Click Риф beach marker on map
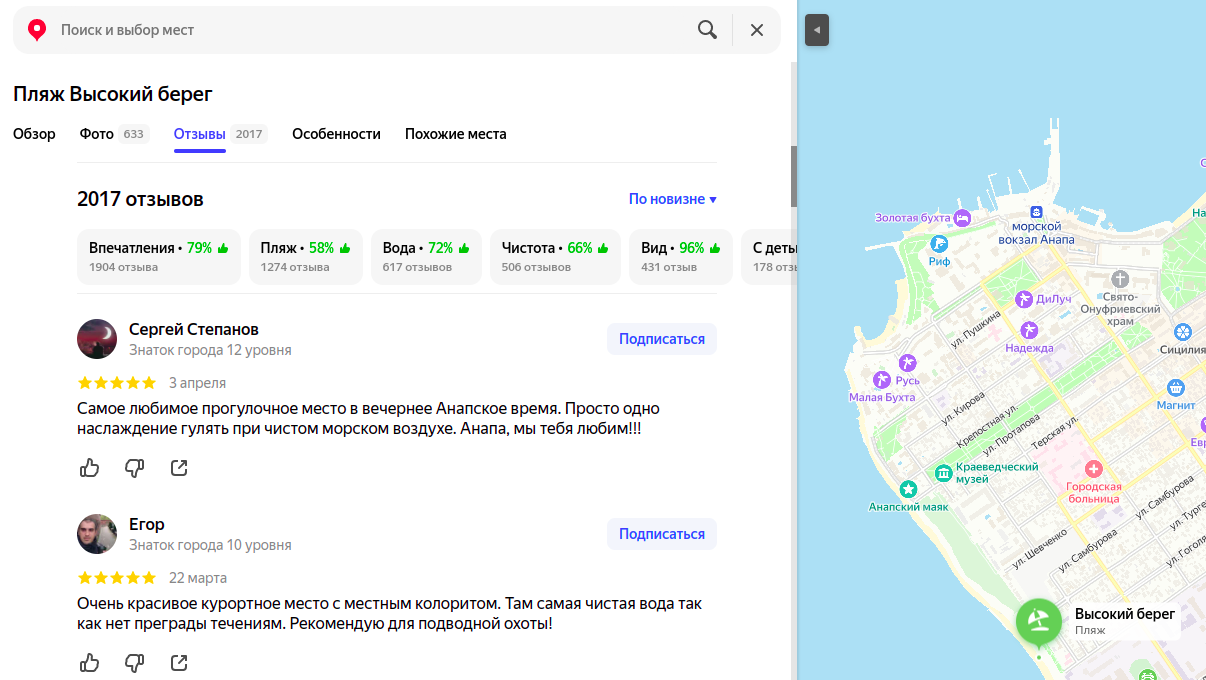The width and height of the screenshot is (1206, 680). point(939,243)
